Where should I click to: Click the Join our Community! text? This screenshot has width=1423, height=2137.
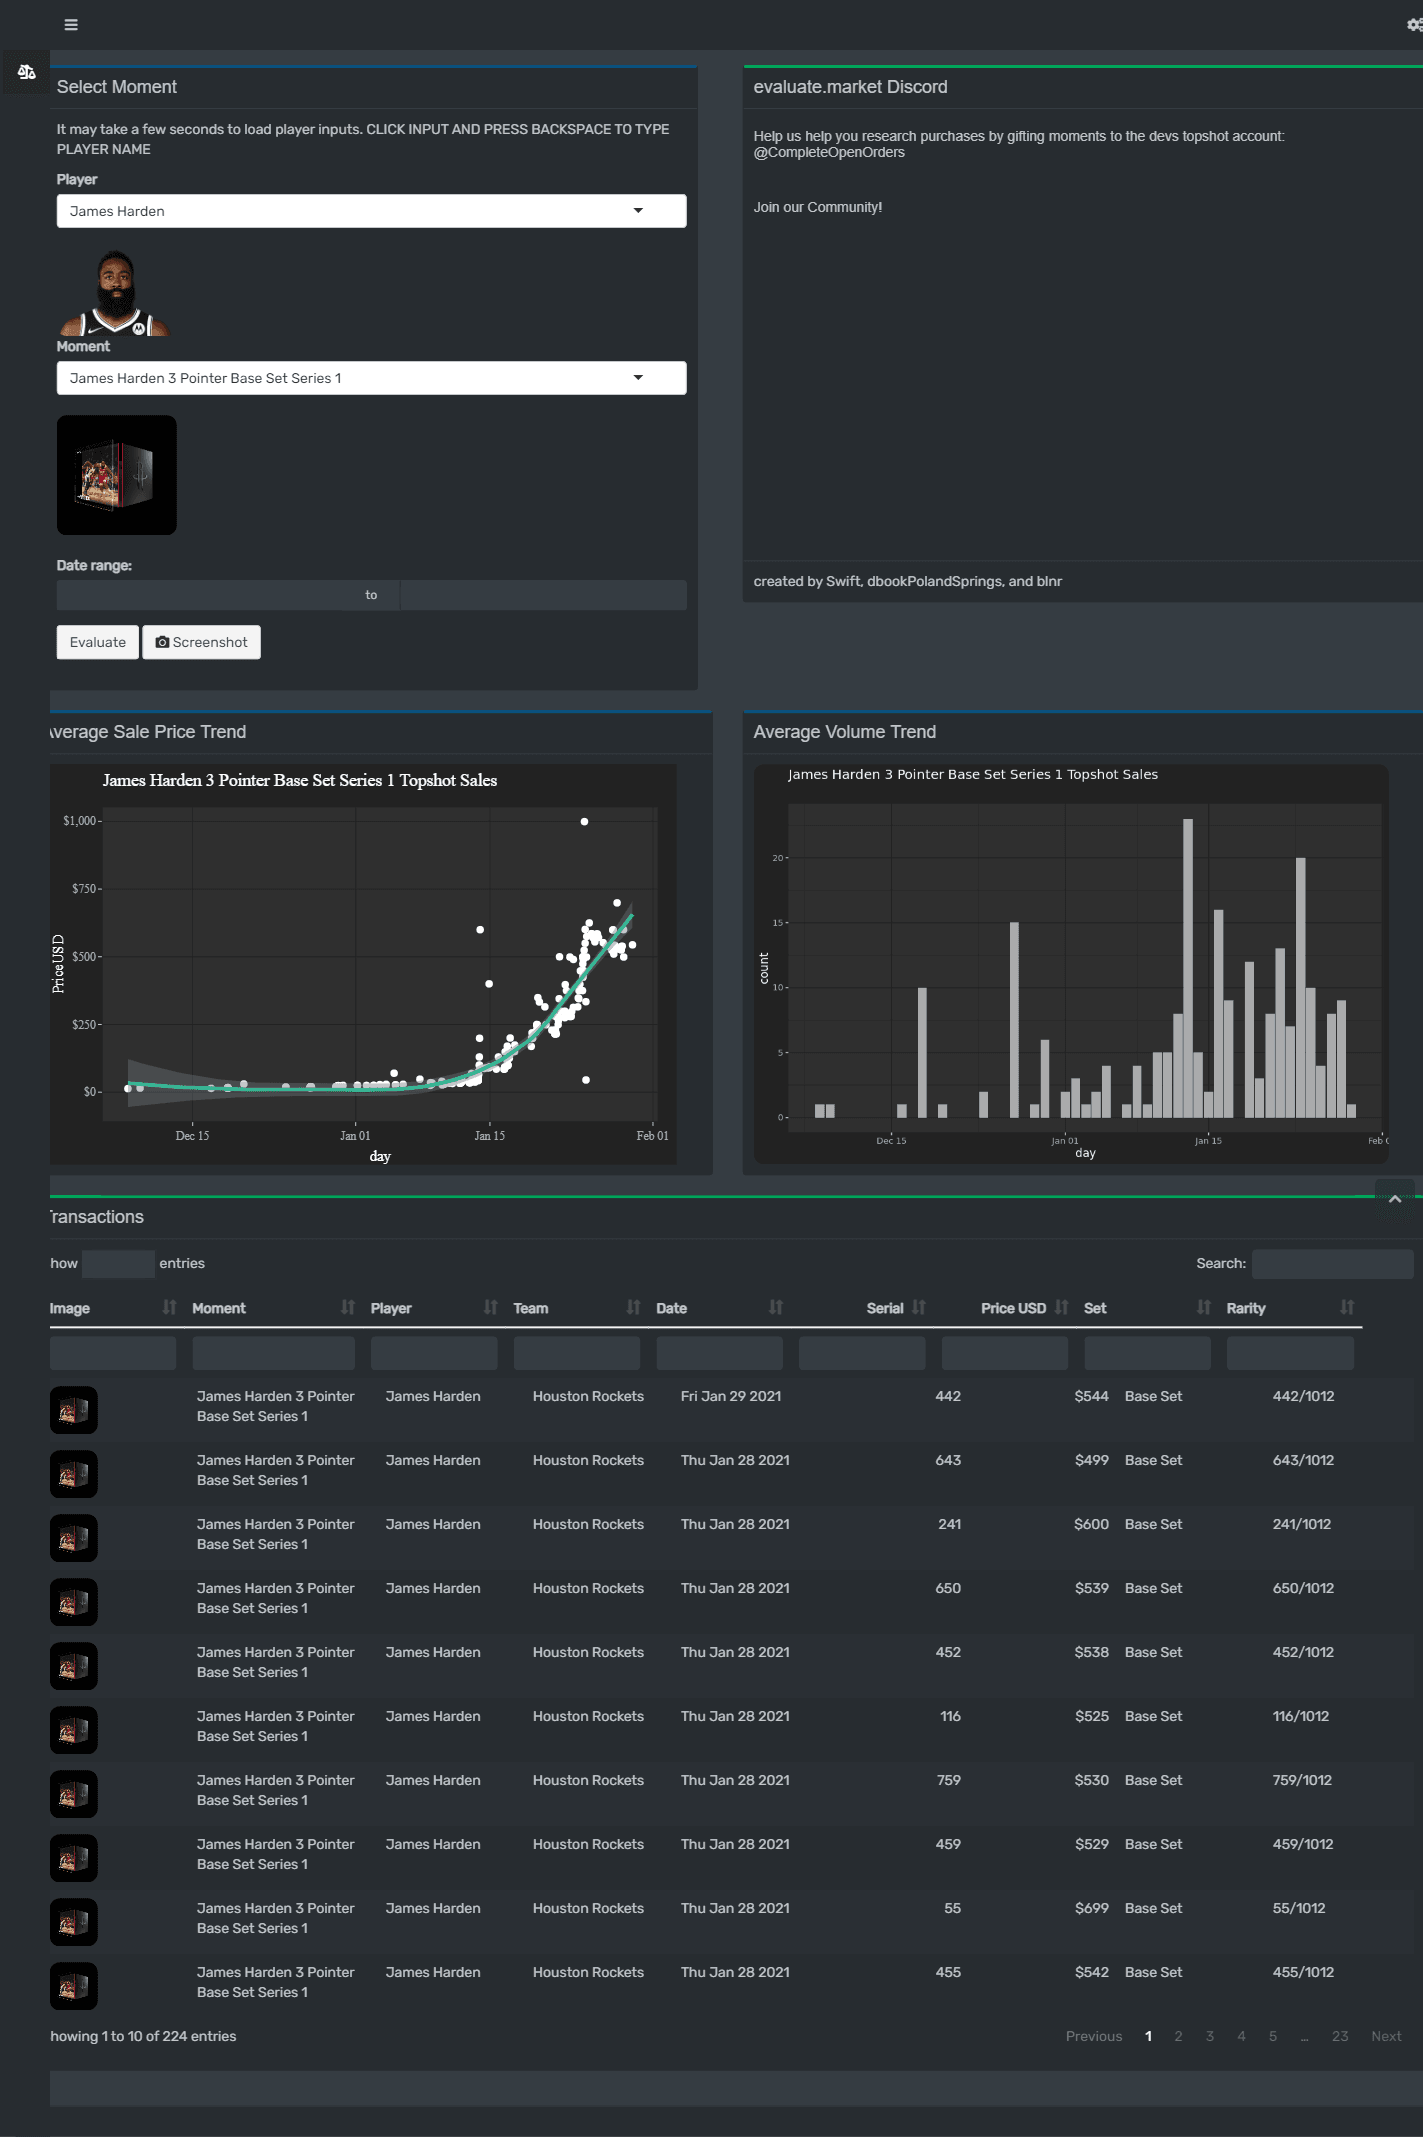(817, 207)
